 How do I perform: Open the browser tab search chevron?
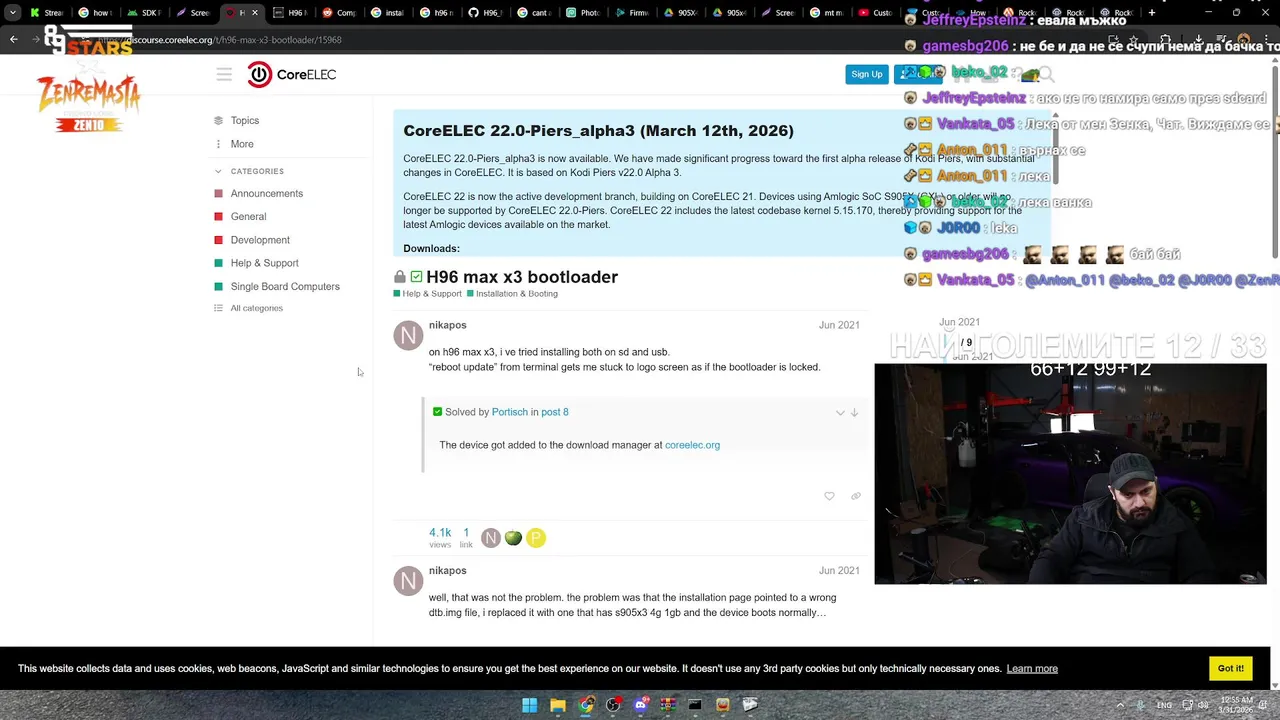click(x=12, y=13)
